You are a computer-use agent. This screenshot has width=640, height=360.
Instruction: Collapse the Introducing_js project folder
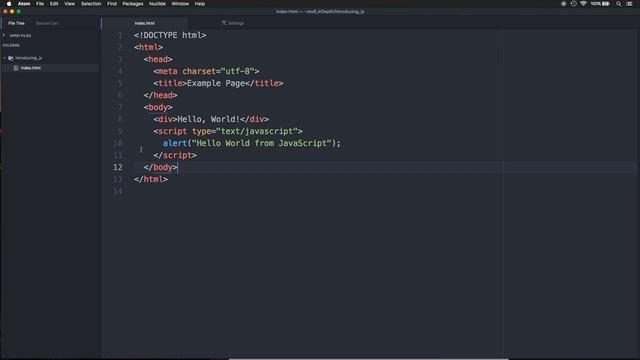[x=5, y=58]
